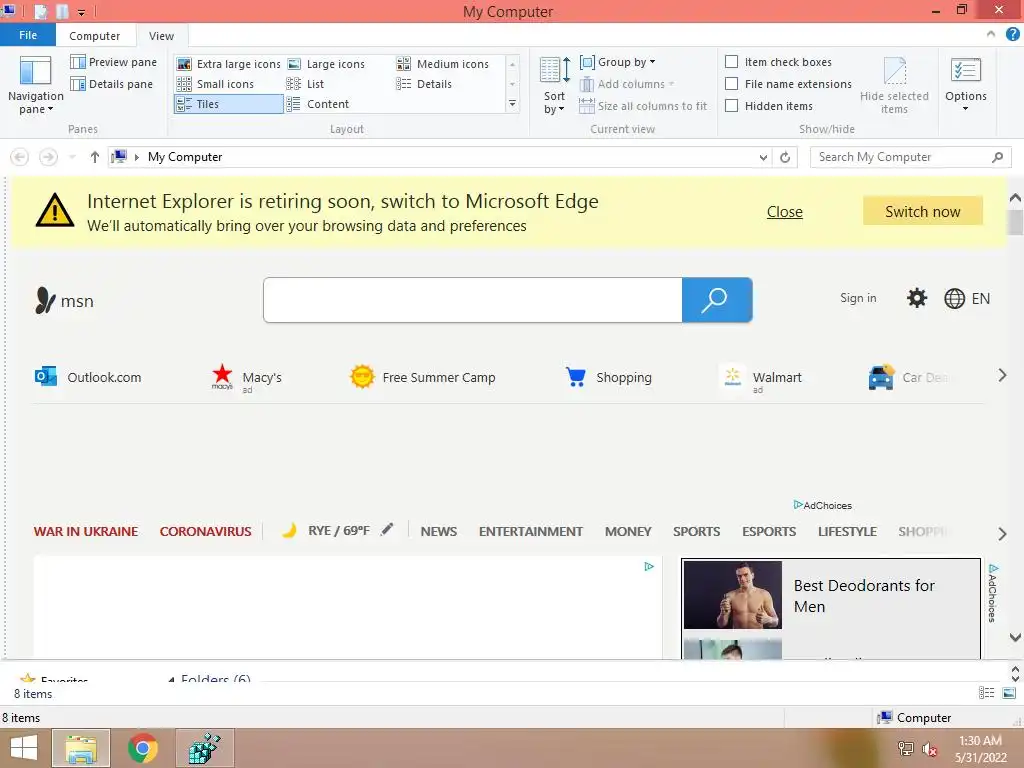The image size is (1024, 768).
Task: Close the Internet Explorer retiring banner
Action: [x=784, y=212]
